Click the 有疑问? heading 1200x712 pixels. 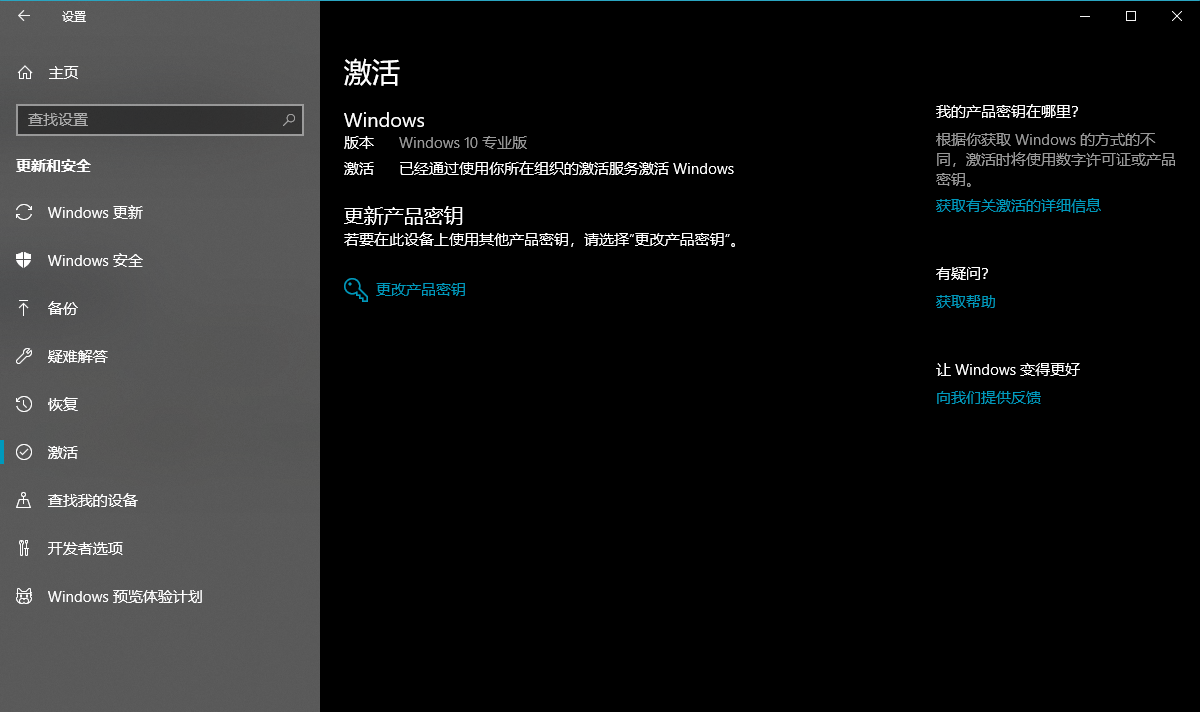click(962, 274)
